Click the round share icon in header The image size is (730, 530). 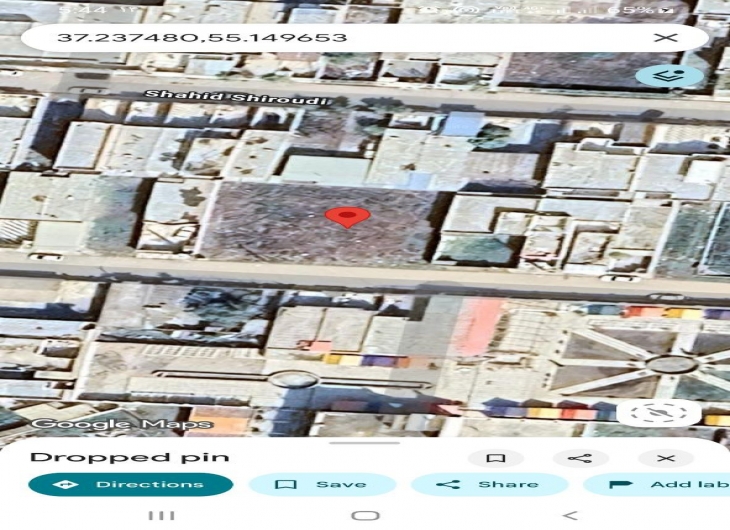pyautogui.click(x=581, y=458)
